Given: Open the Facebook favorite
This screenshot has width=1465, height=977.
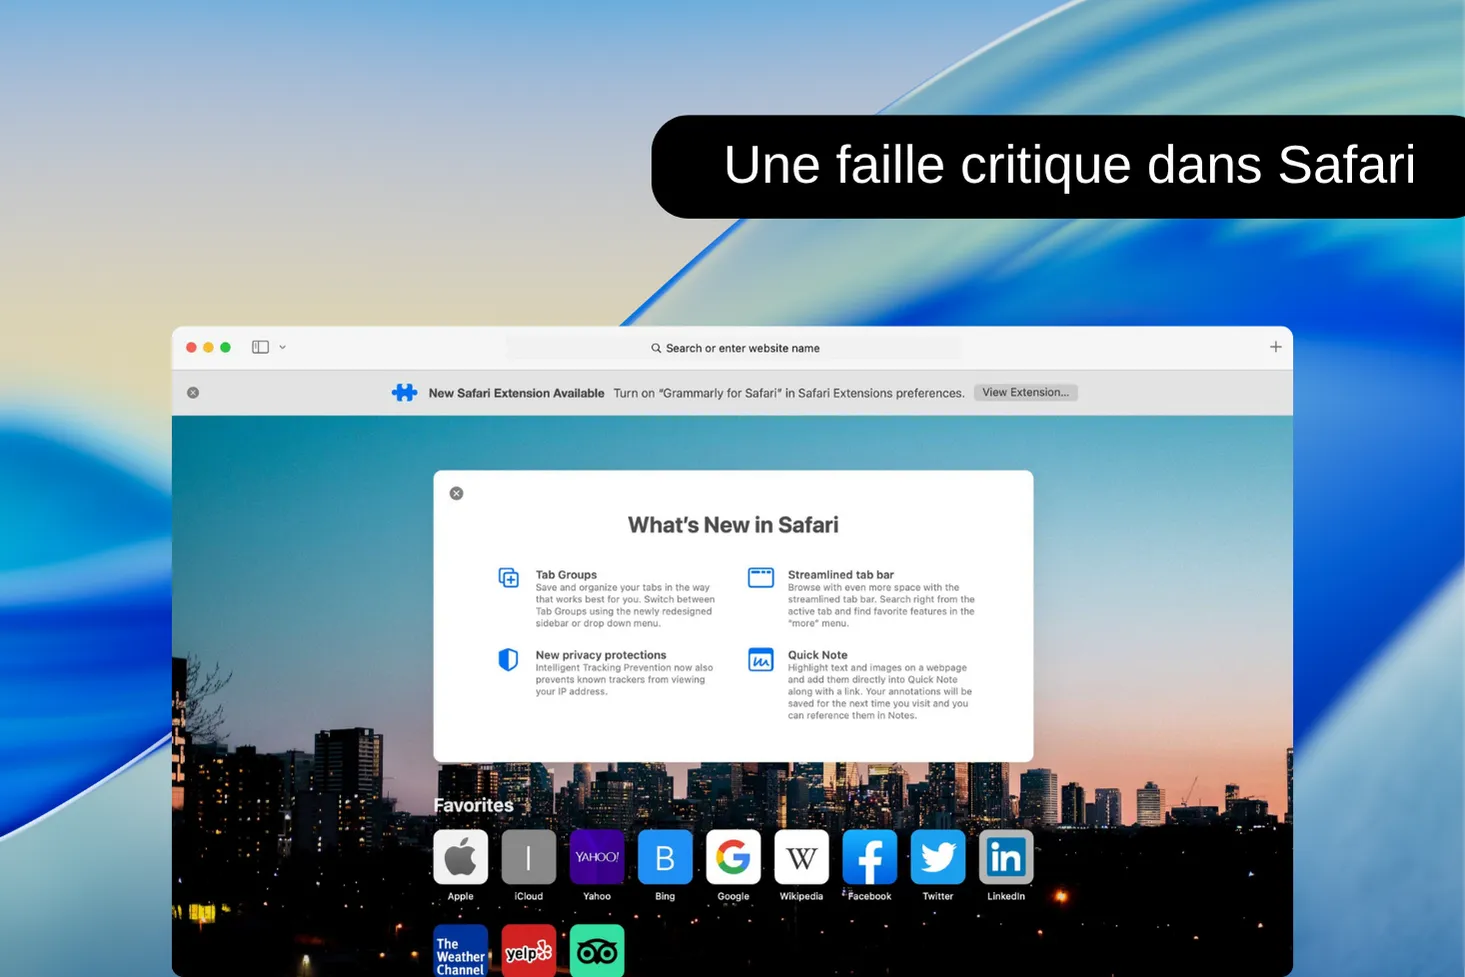Looking at the screenshot, I should (x=869, y=857).
